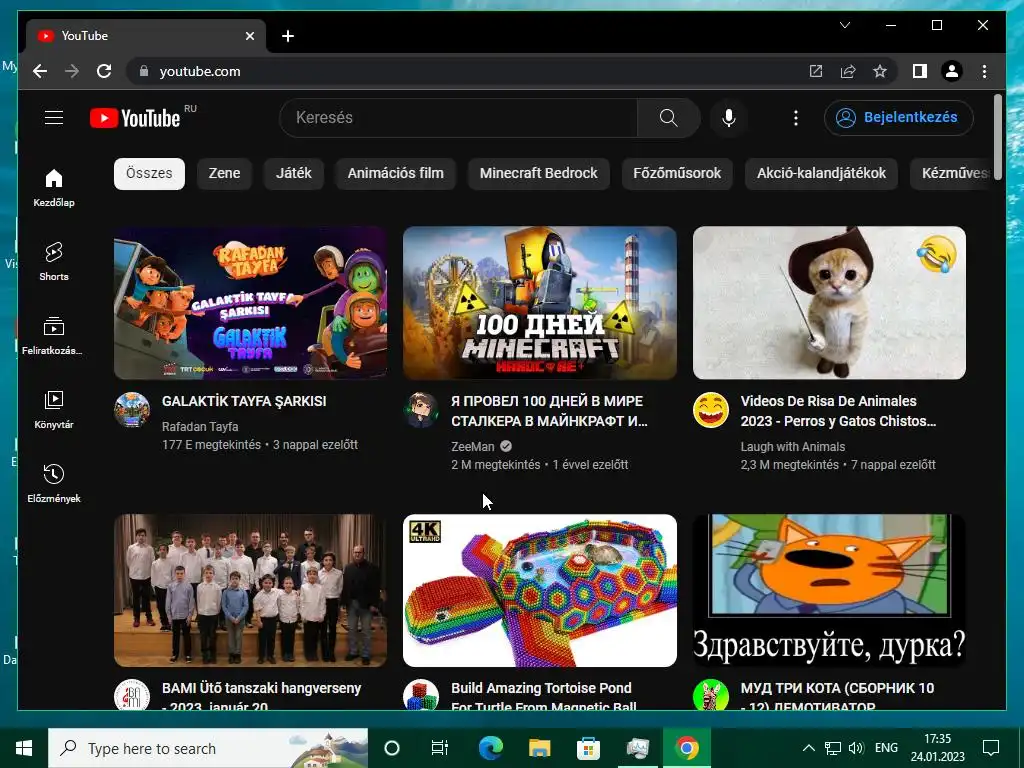Open Könyvtár in sidebar
1024x768 pixels.
point(54,409)
